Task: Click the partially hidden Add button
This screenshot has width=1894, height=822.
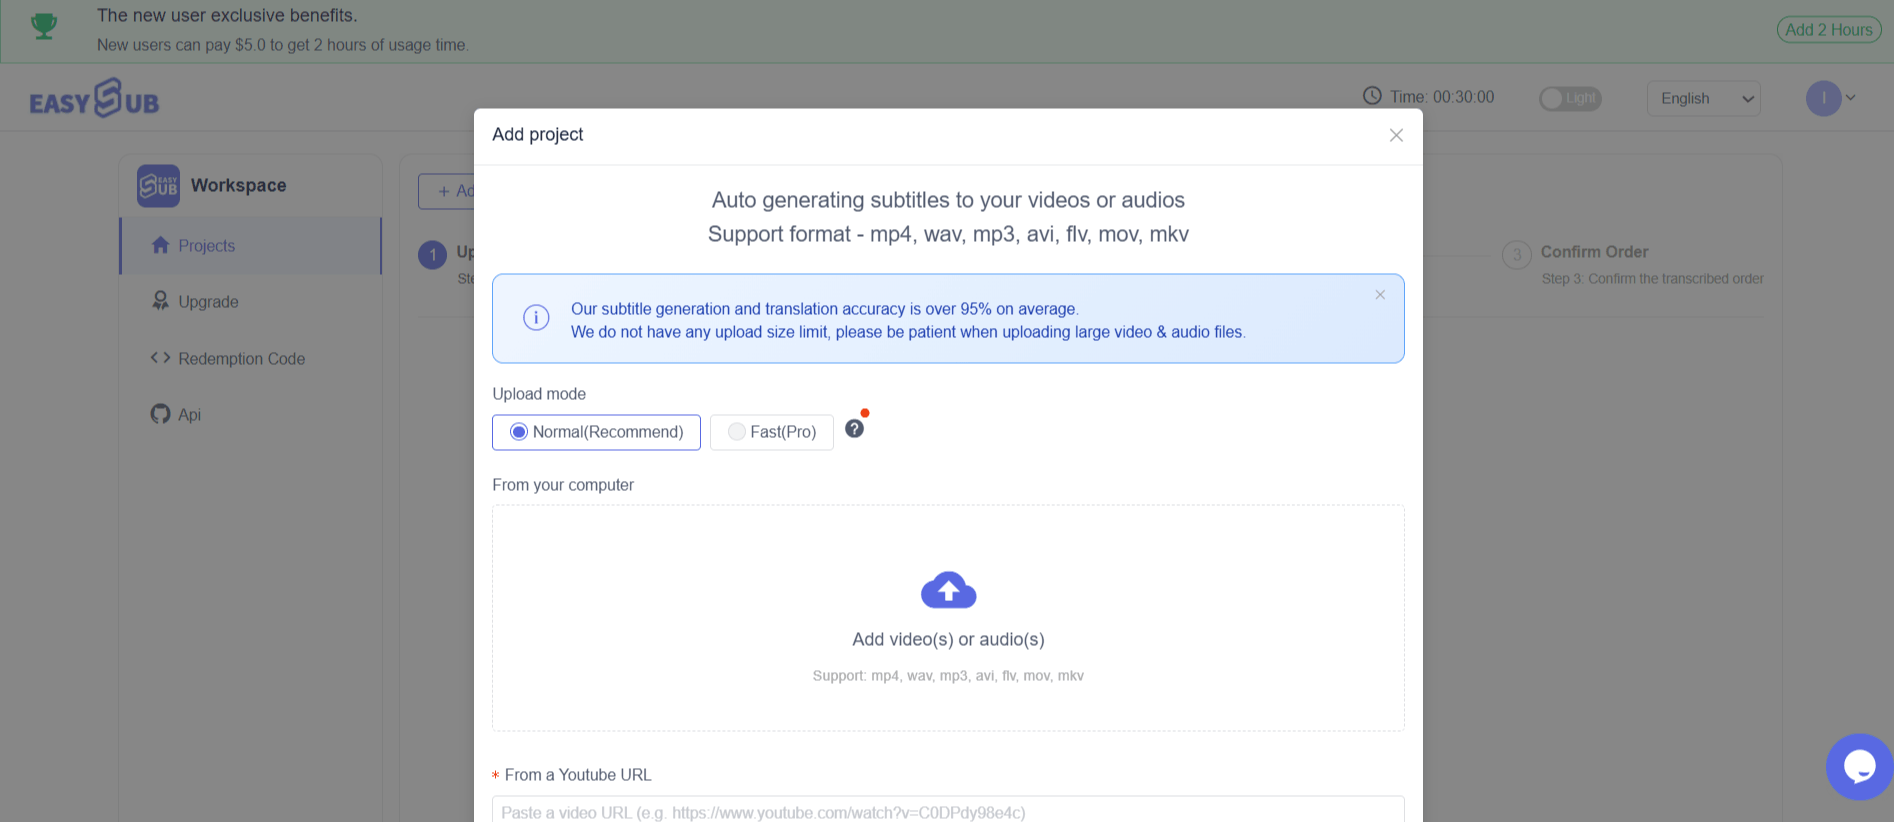Action: 447,191
